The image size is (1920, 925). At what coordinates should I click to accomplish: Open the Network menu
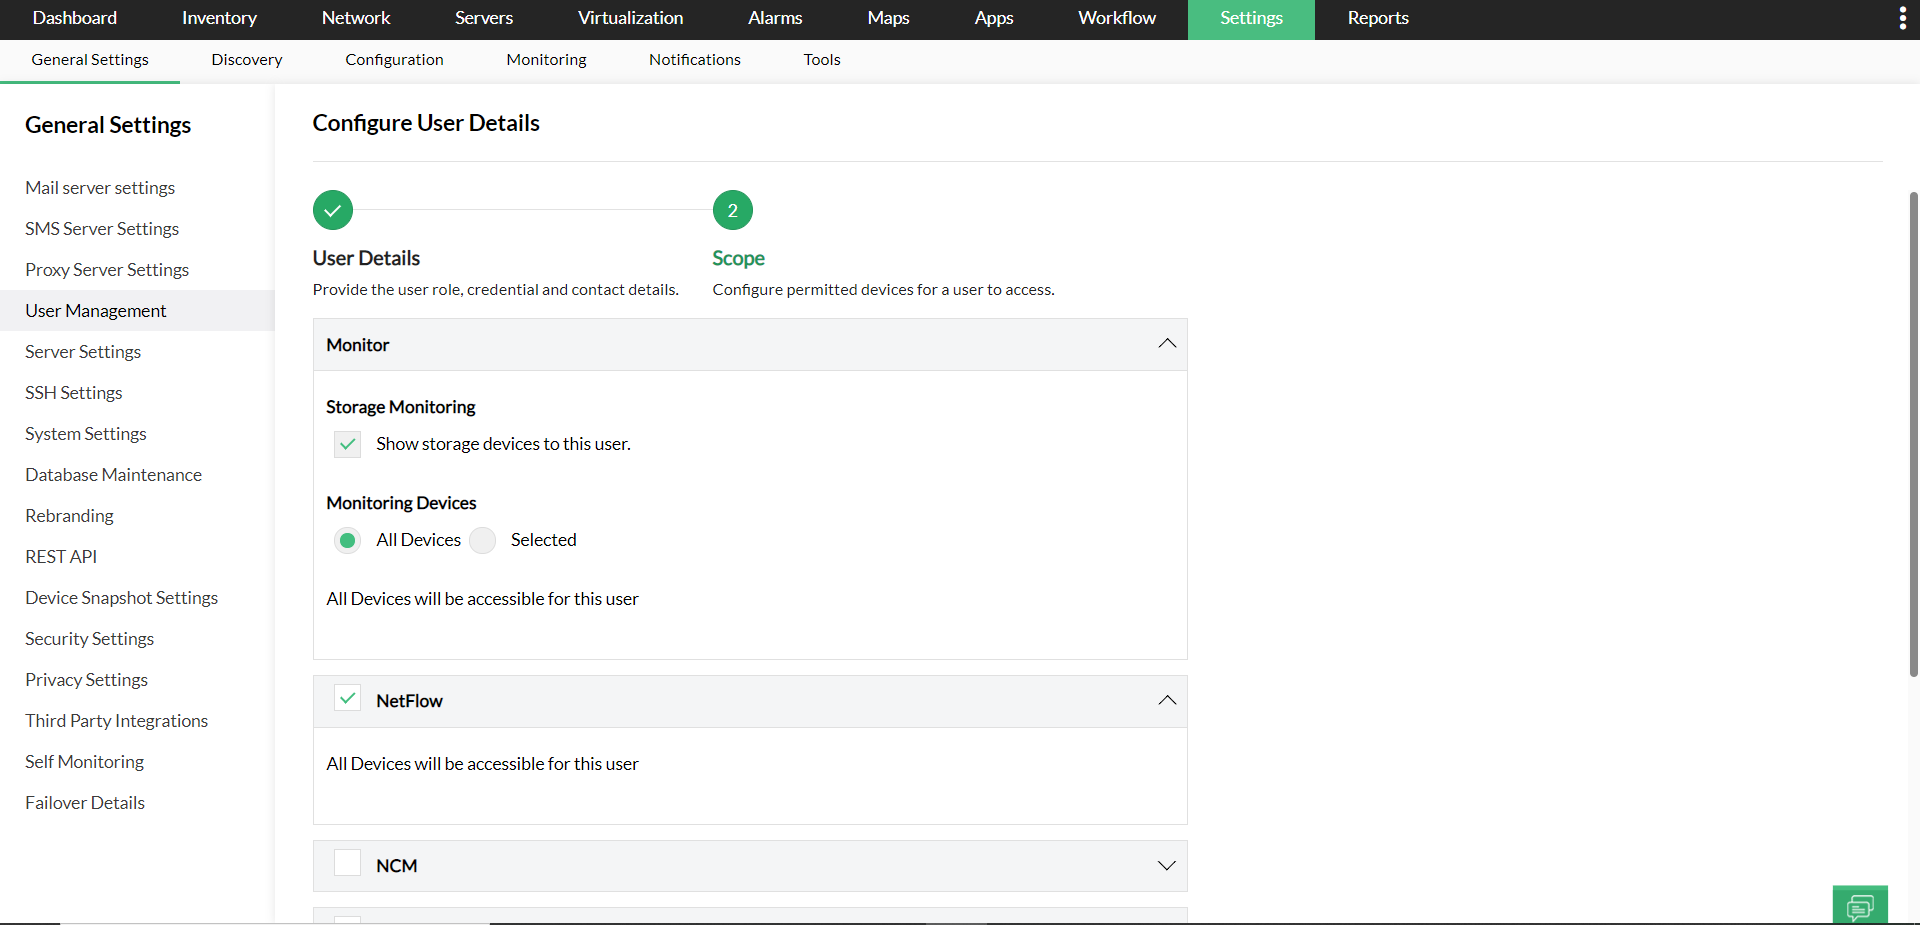pyautogui.click(x=356, y=18)
